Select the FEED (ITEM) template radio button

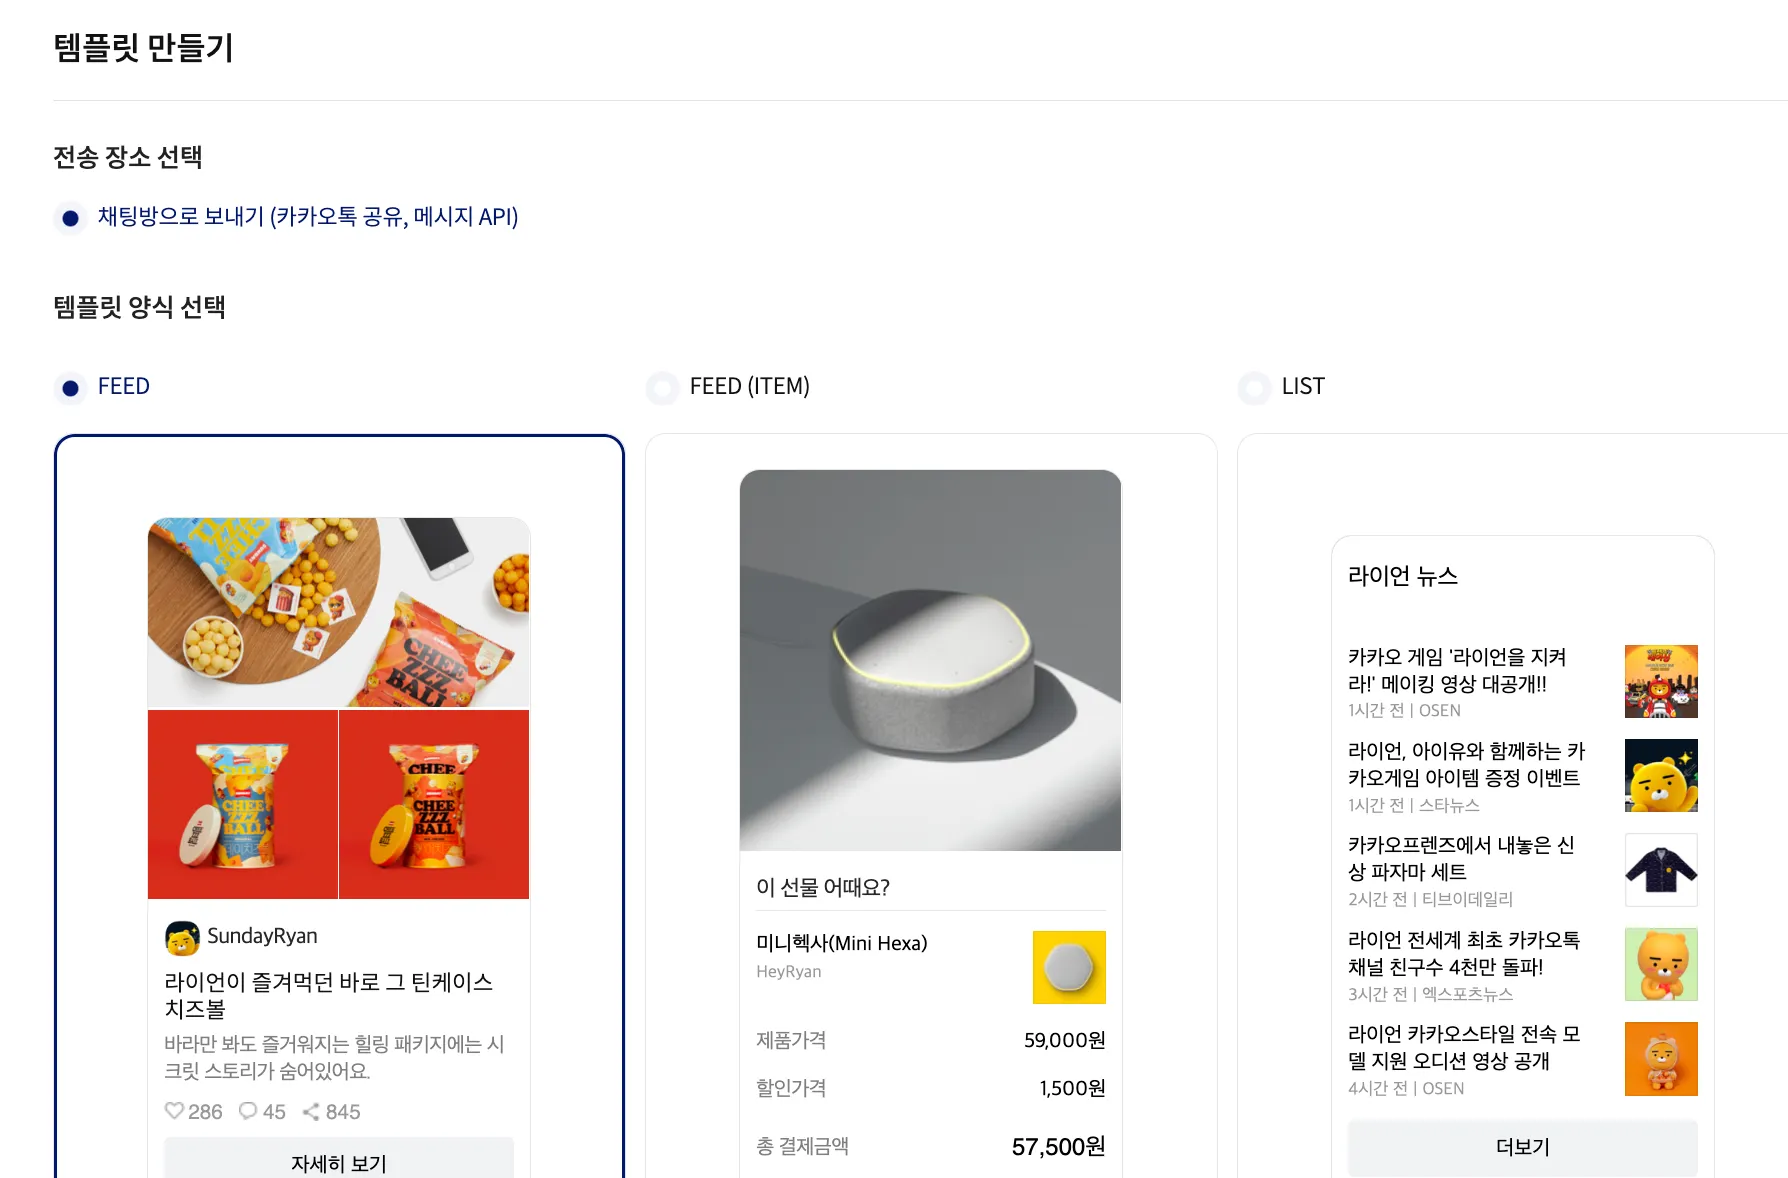[x=662, y=387]
